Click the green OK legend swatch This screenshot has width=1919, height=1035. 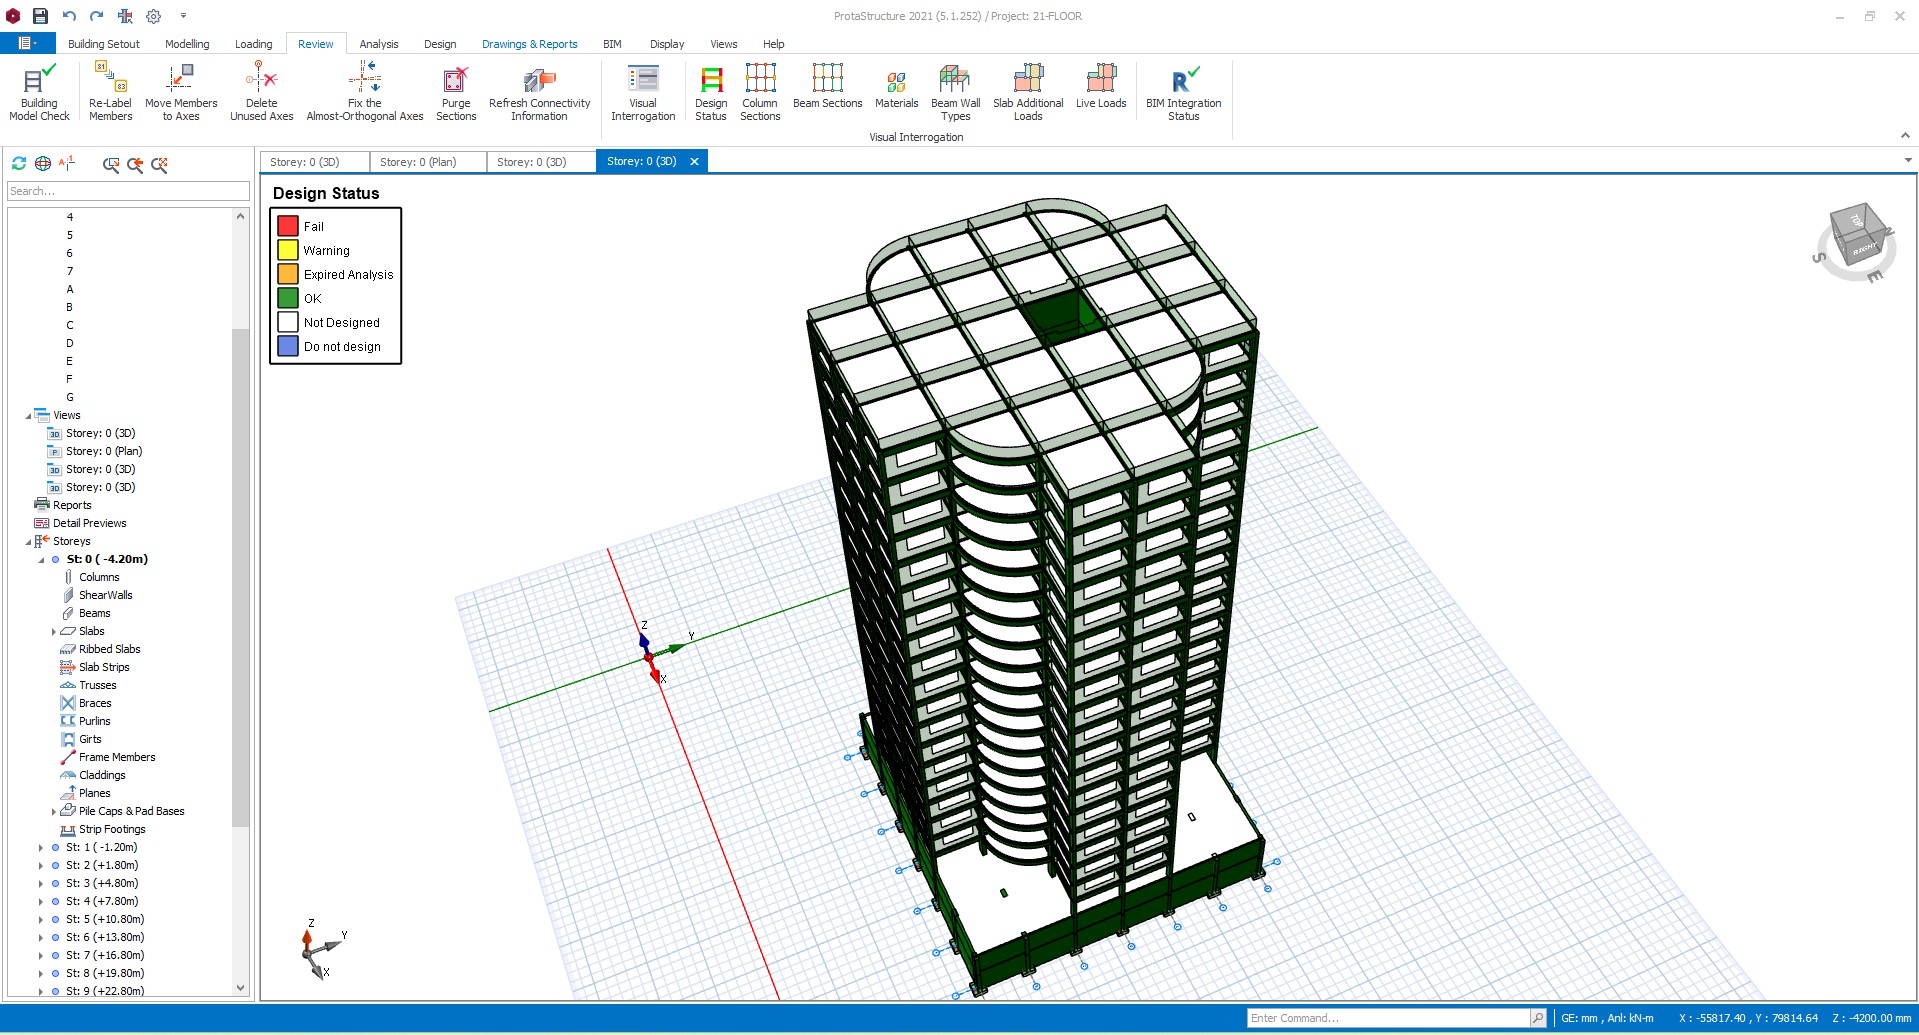click(x=288, y=298)
